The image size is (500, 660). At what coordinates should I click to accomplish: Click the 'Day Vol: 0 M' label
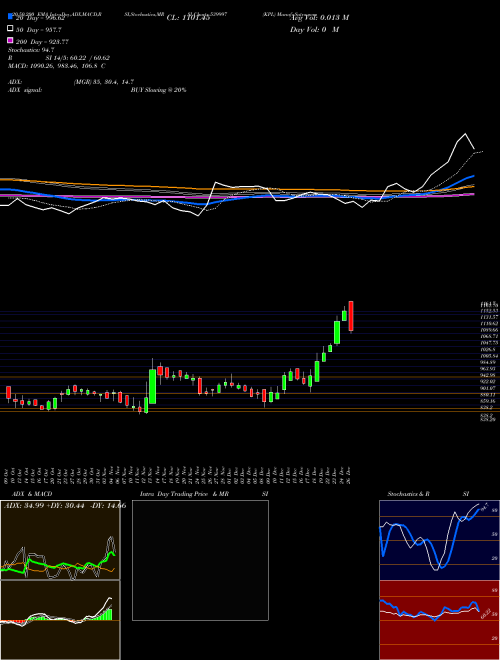click(x=314, y=30)
